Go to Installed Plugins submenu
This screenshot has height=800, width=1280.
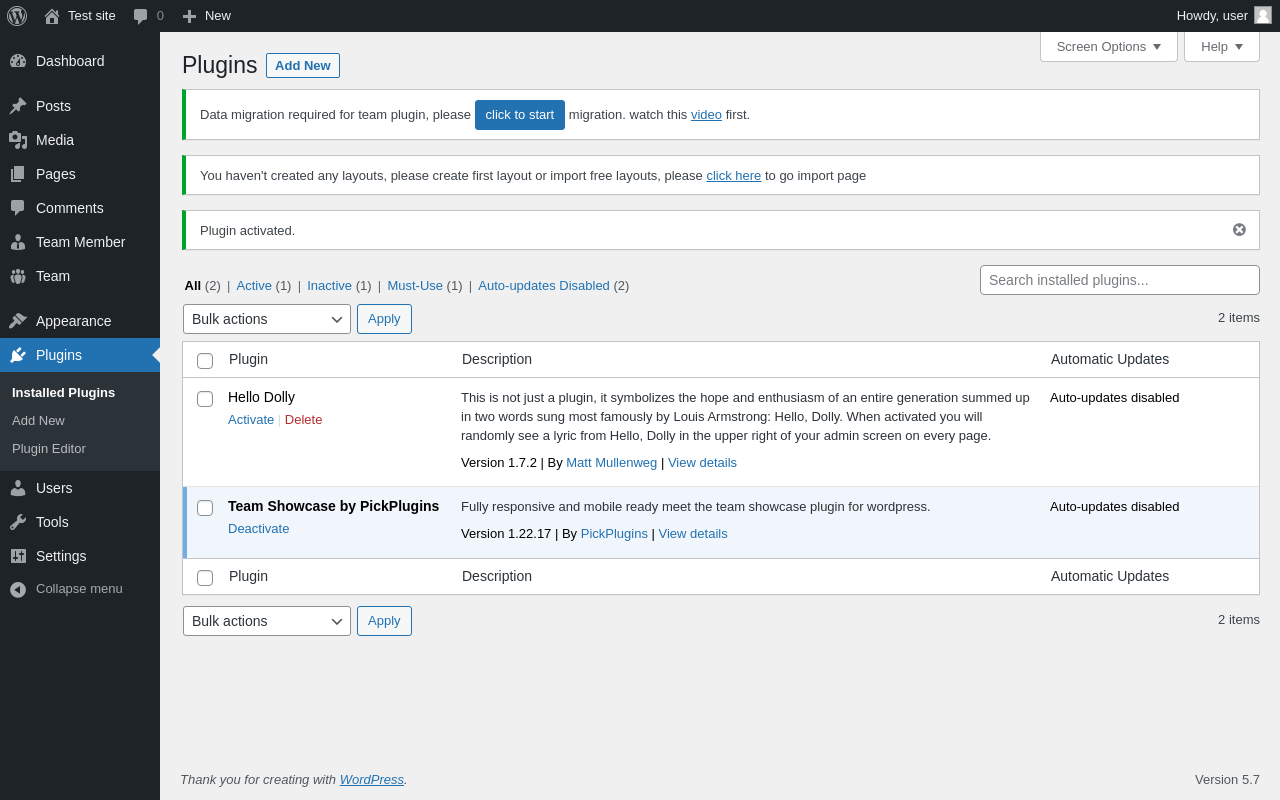coord(63,393)
